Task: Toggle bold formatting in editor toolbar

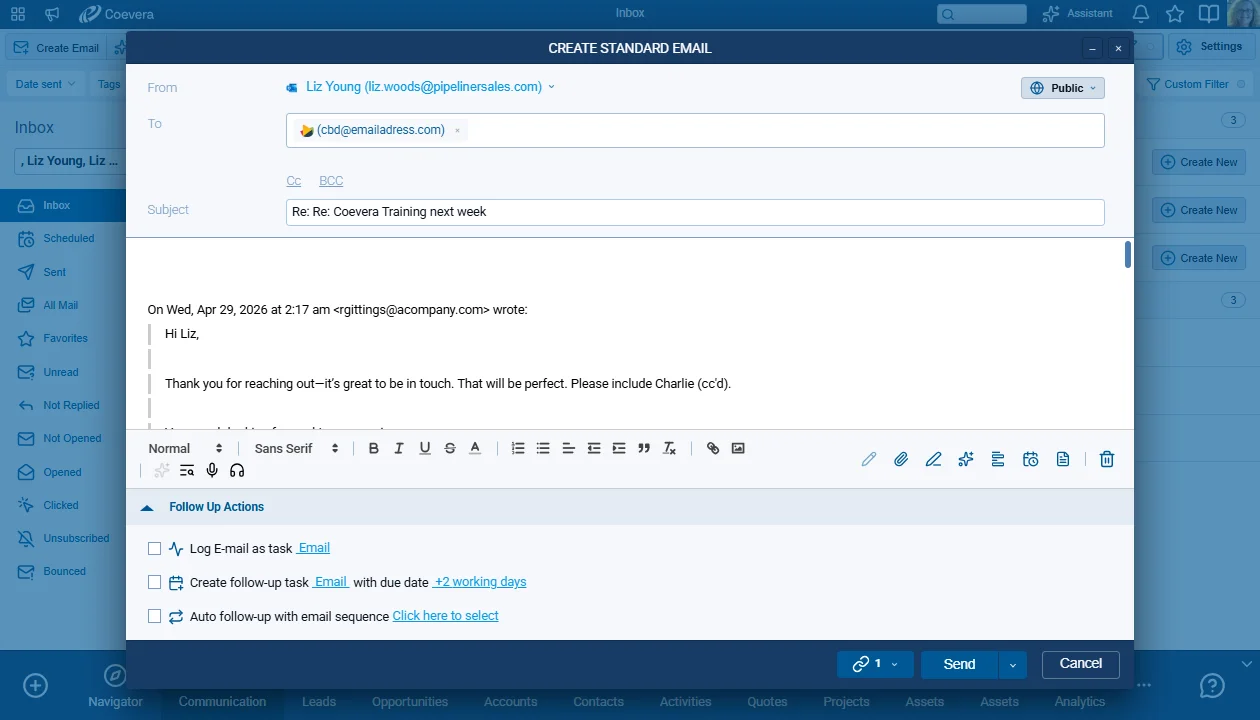Action: (374, 448)
